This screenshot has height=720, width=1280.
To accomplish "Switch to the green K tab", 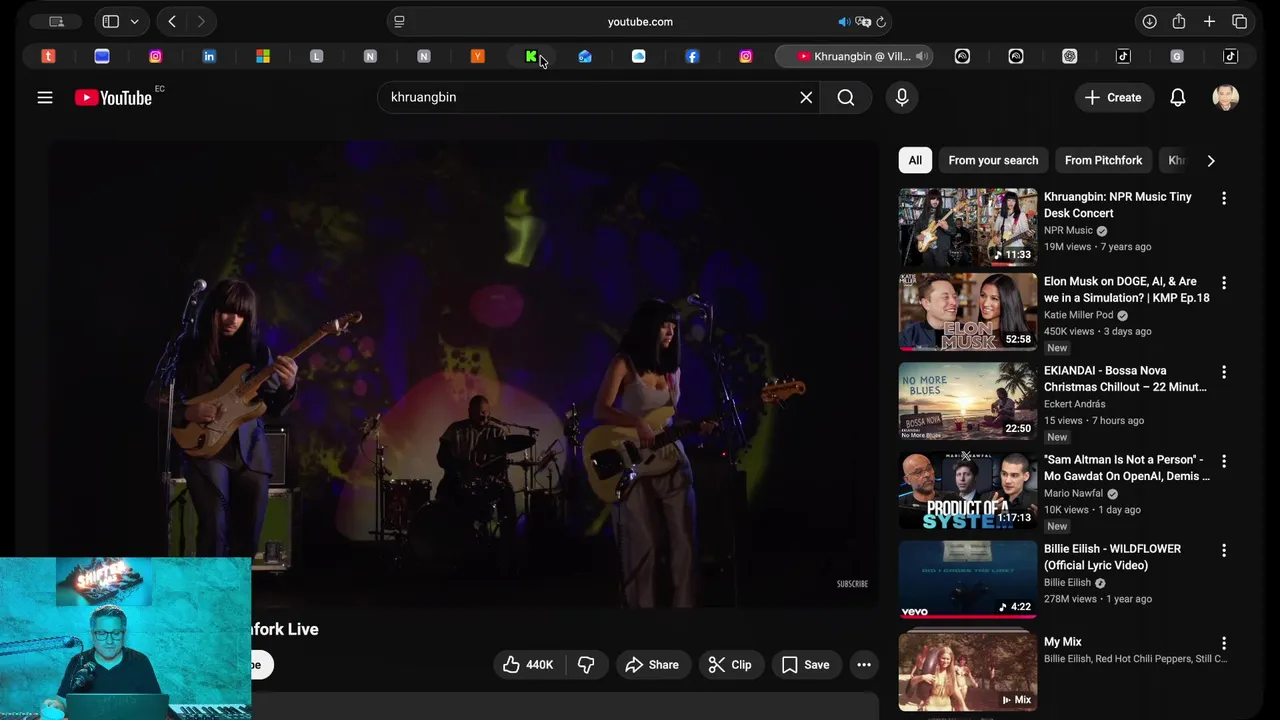I will (x=531, y=56).
